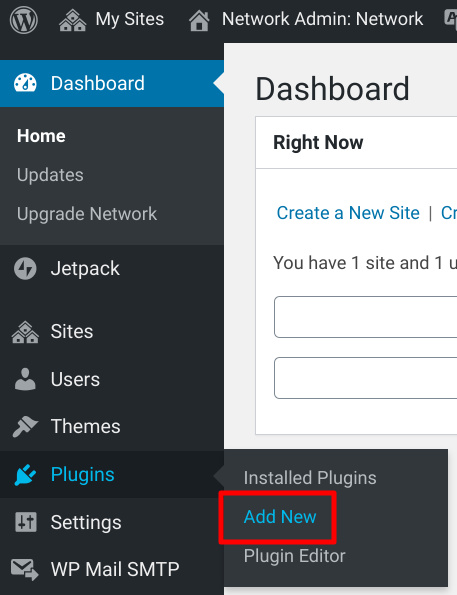Click the Plugins plug icon
The image size is (457, 595).
[x=25, y=474]
